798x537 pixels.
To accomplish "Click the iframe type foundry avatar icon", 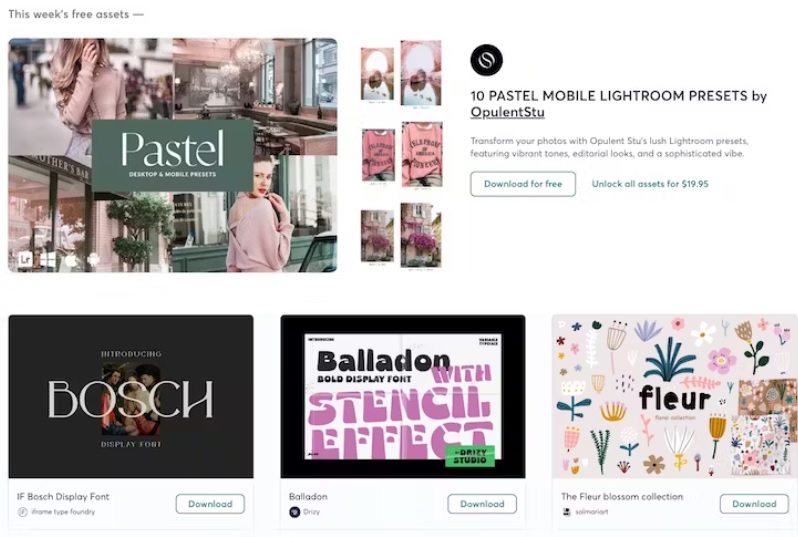I will 22,512.
